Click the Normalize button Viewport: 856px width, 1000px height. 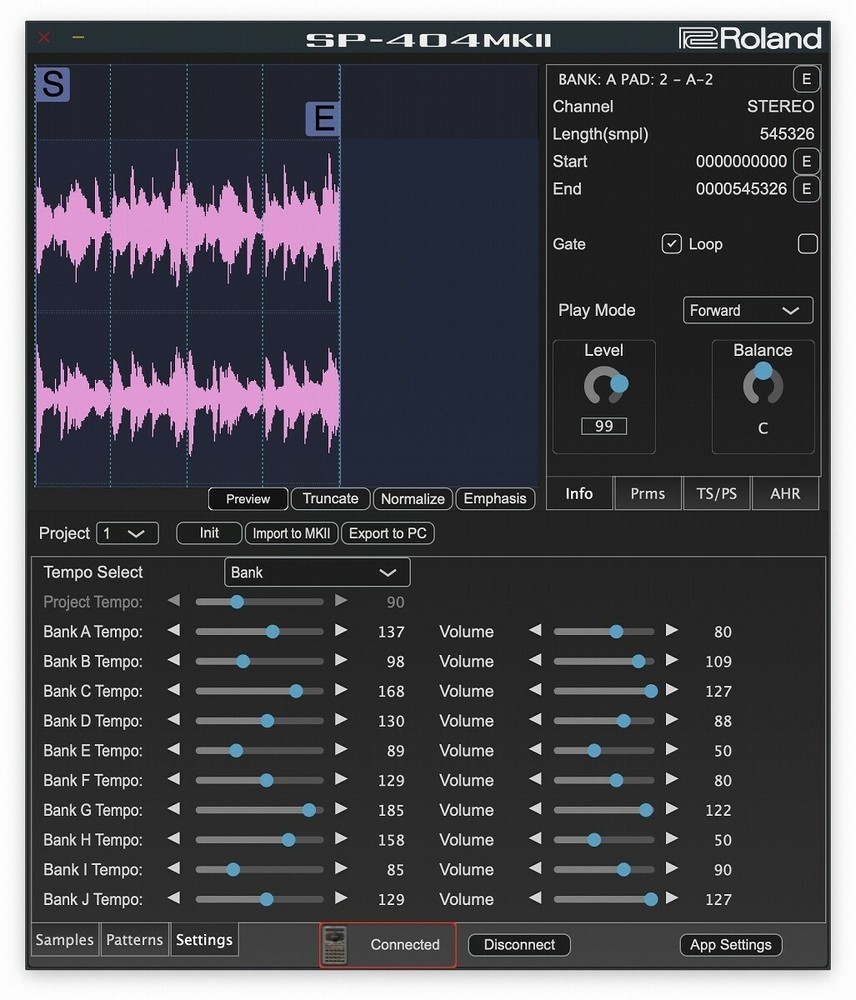pyautogui.click(x=412, y=499)
